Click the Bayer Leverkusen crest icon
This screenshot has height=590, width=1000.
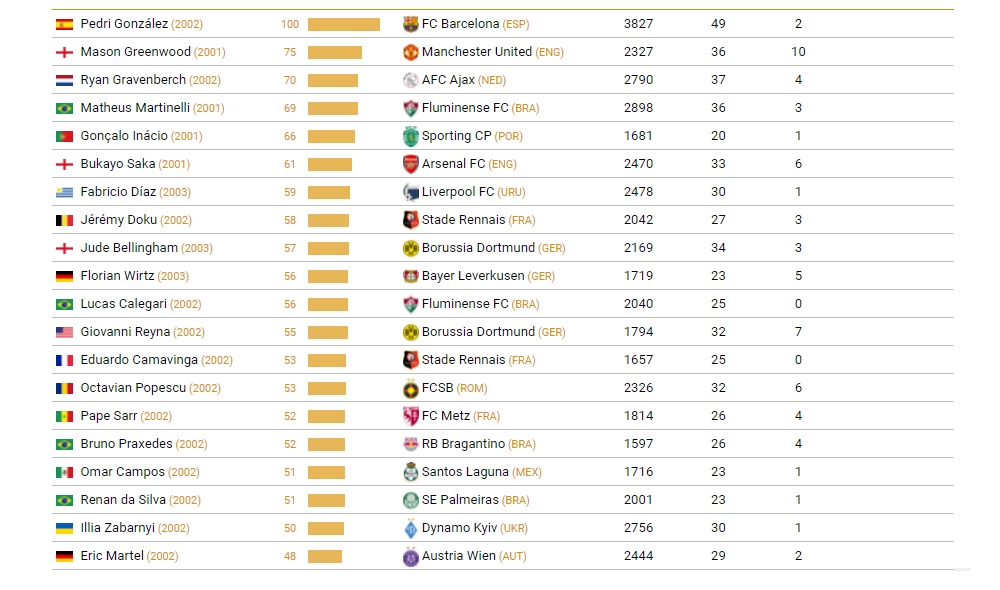410,276
